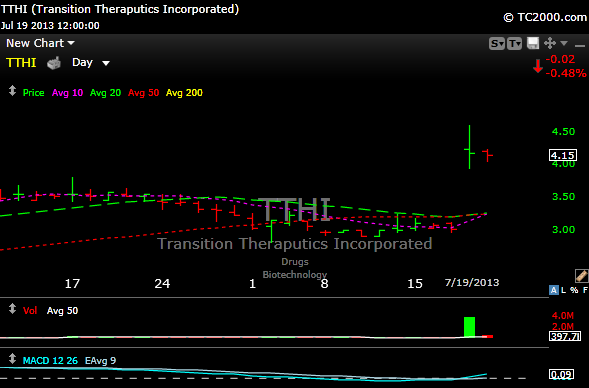Select the Avg 20 legend label

(x=105, y=93)
